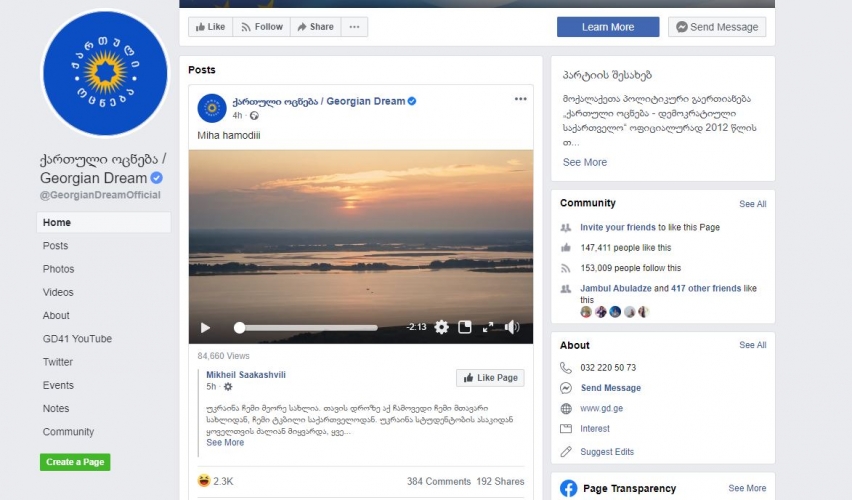Screen dimensions: 852x500
Task: Like the Georgian Dream page
Action: tap(210, 27)
